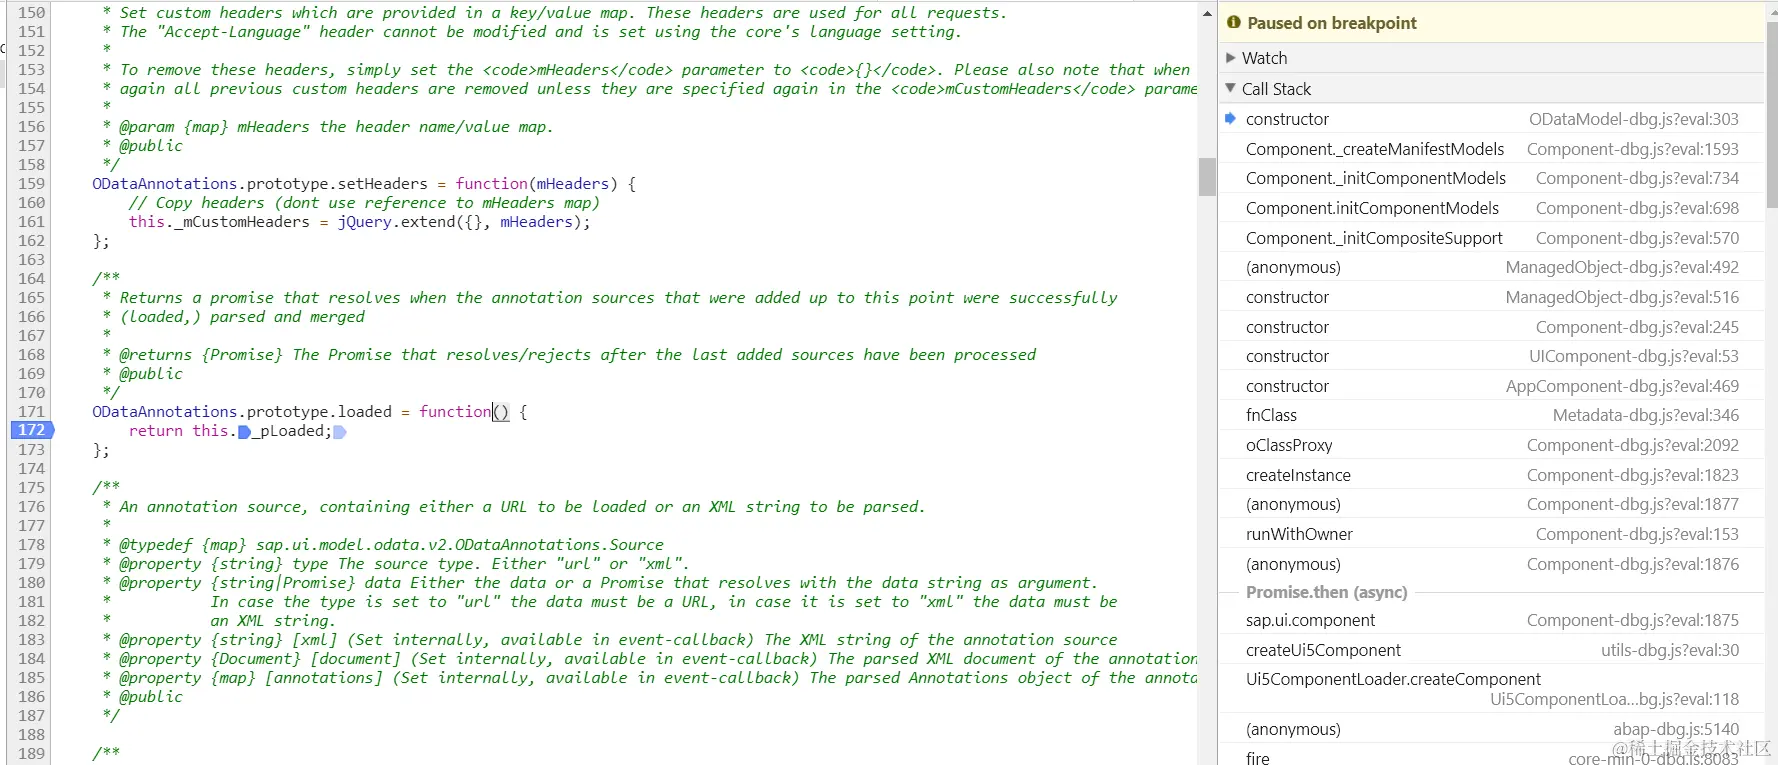Click the _mCustomHeaders property on line 161
Image resolution: width=1778 pixels, height=765 pixels.
pos(242,221)
